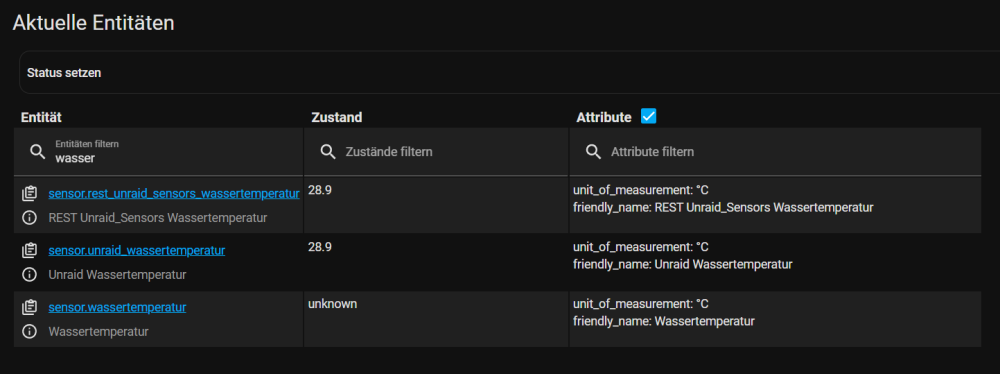Uncheck the Attribute column checkbox
The height and width of the screenshot is (374, 1000).
(649, 116)
